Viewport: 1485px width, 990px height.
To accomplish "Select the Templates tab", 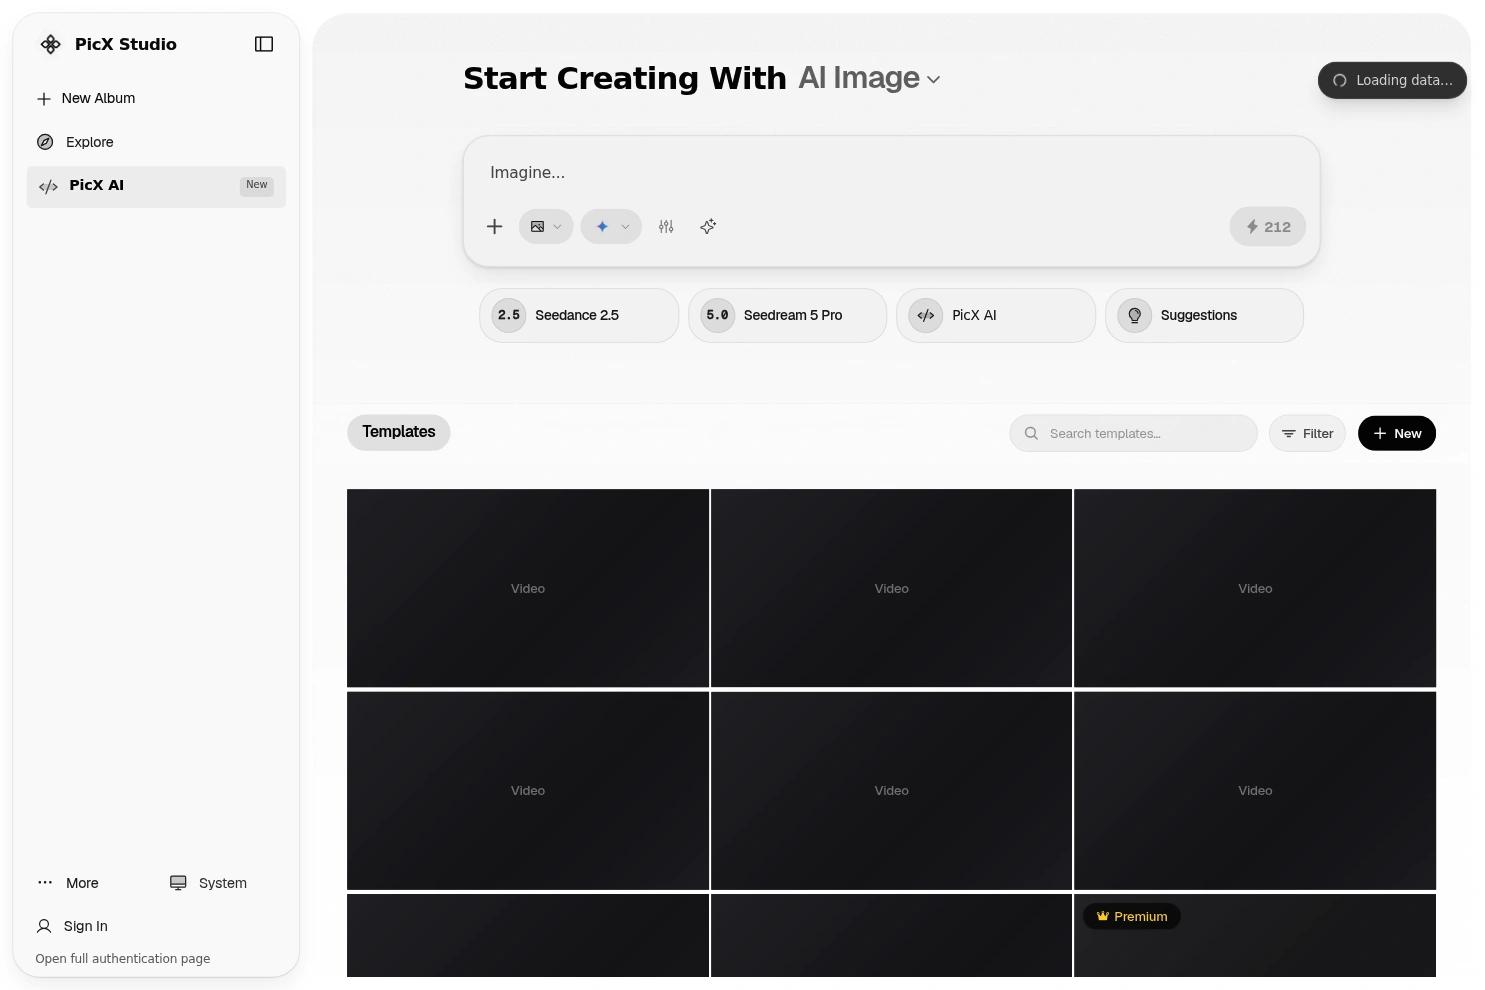I will (x=399, y=432).
